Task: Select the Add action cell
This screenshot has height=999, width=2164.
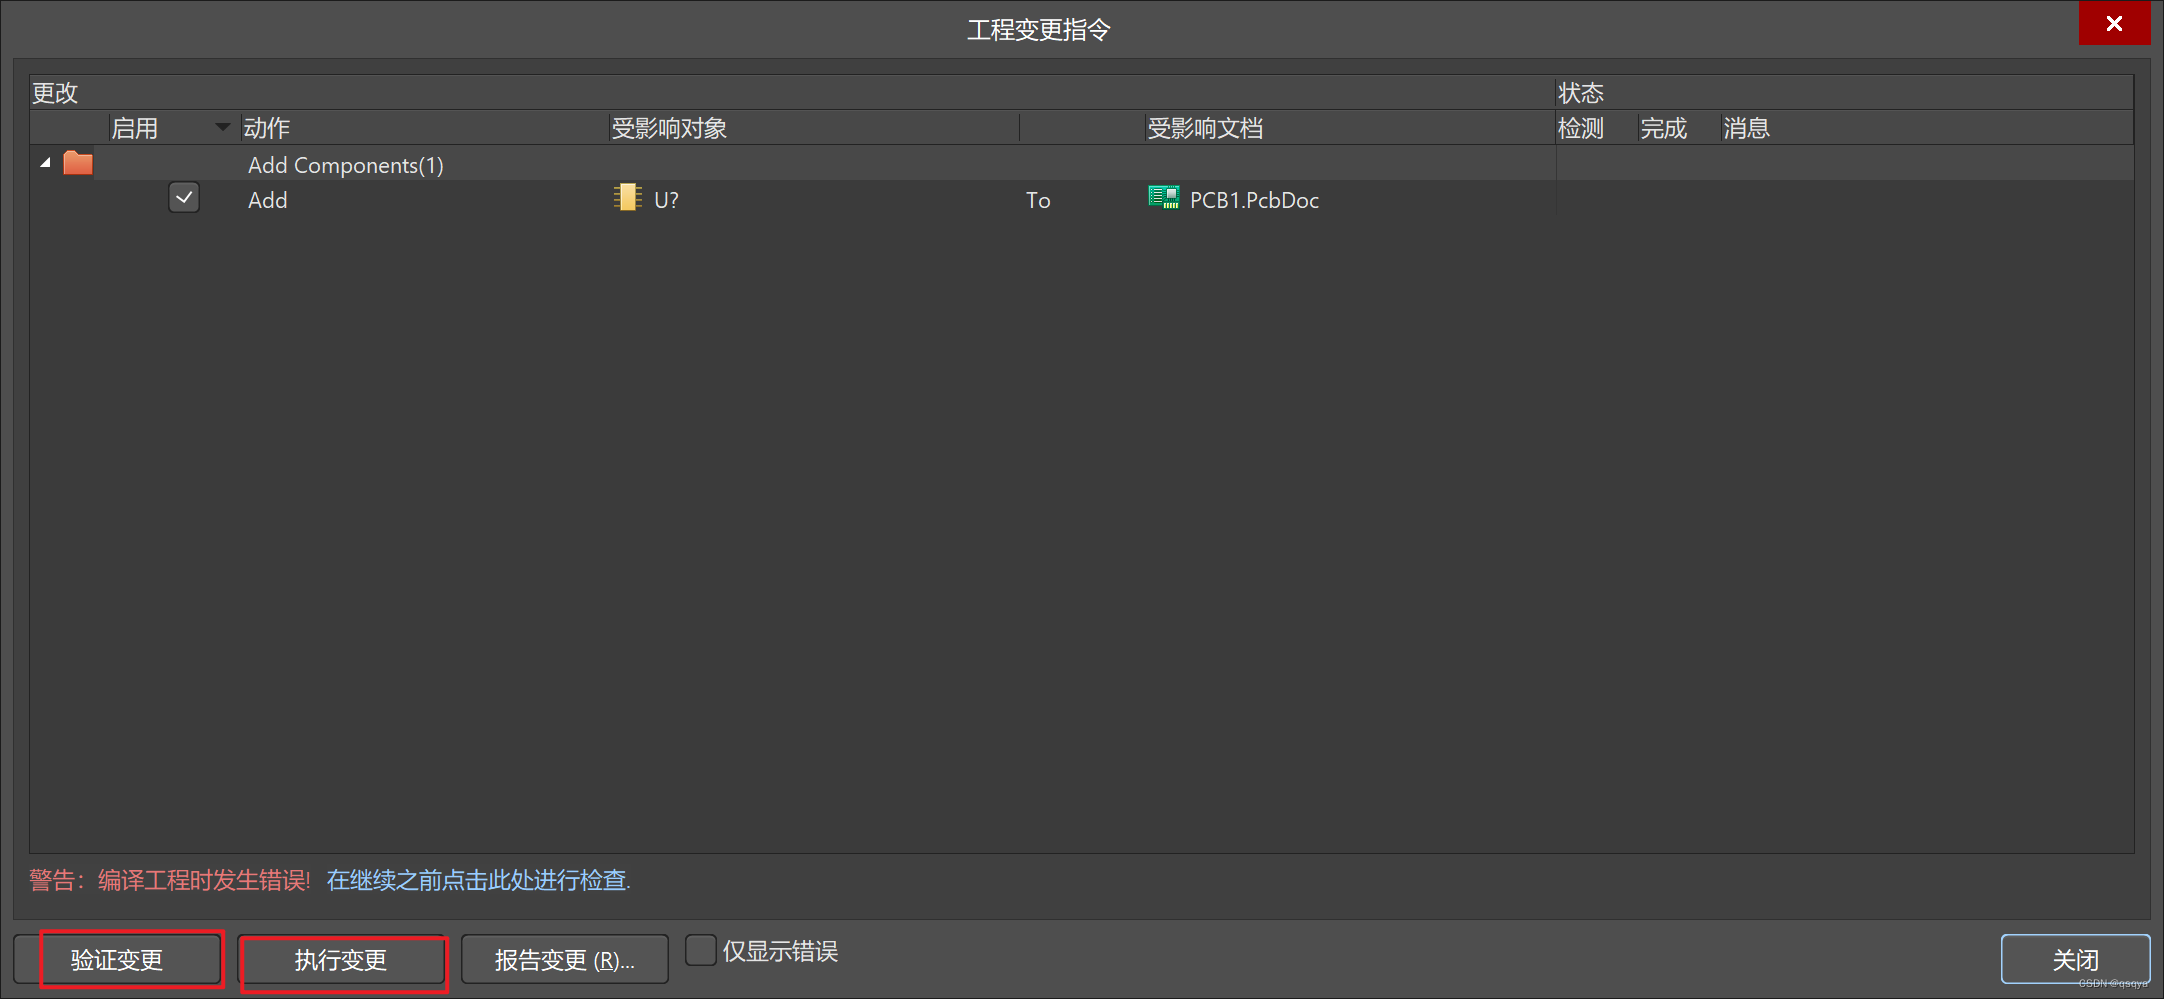Action: [x=268, y=200]
